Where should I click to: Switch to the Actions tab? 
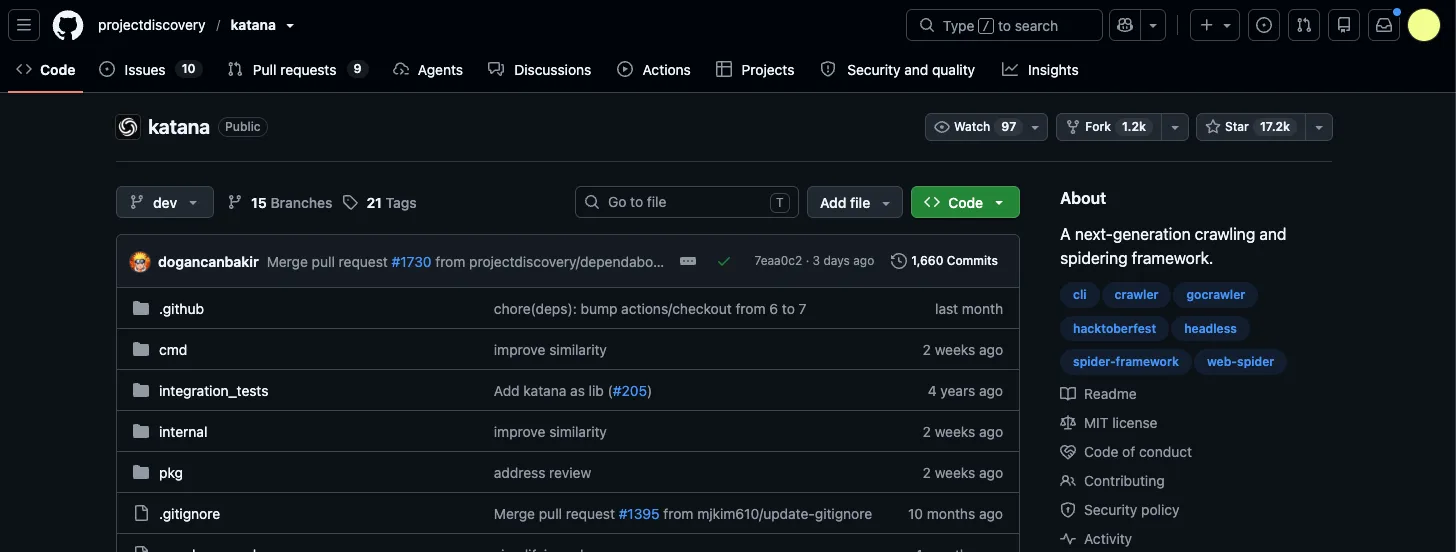(x=654, y=70)
